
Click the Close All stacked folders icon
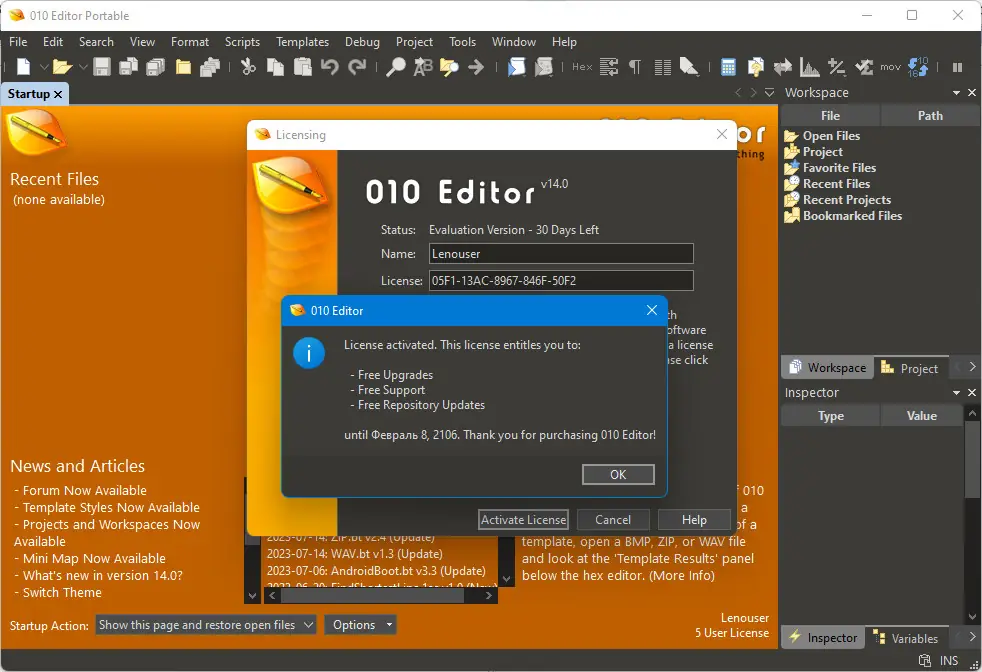(209, 66)
